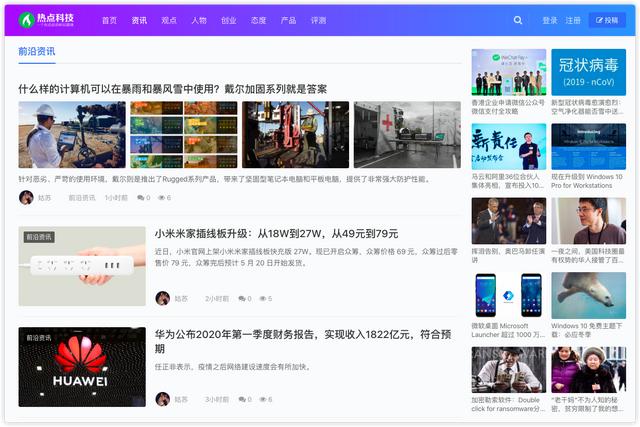Open 新型冠状病毒愈演愈烈 sidebar title

(x=587, y=107)
